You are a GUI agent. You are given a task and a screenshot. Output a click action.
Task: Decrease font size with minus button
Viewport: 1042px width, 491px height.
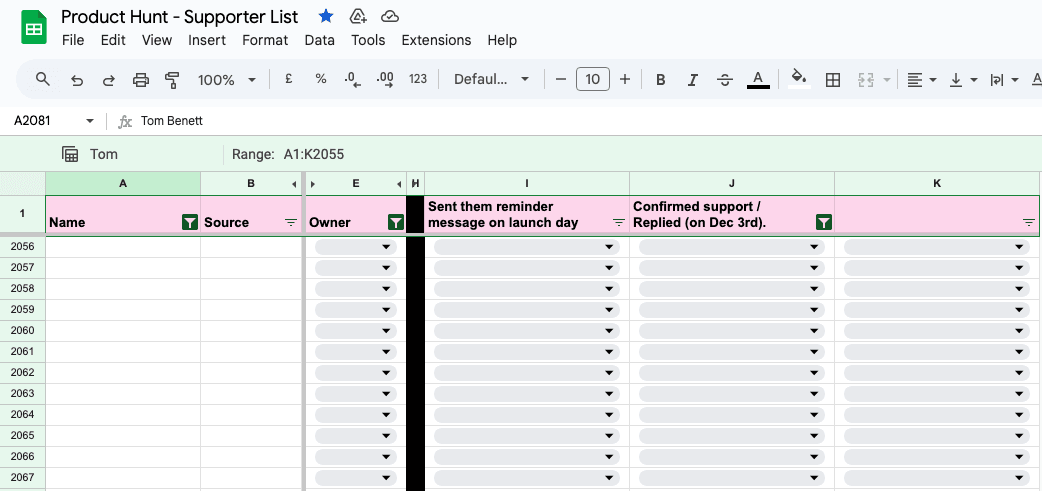[x=560, y=80]
